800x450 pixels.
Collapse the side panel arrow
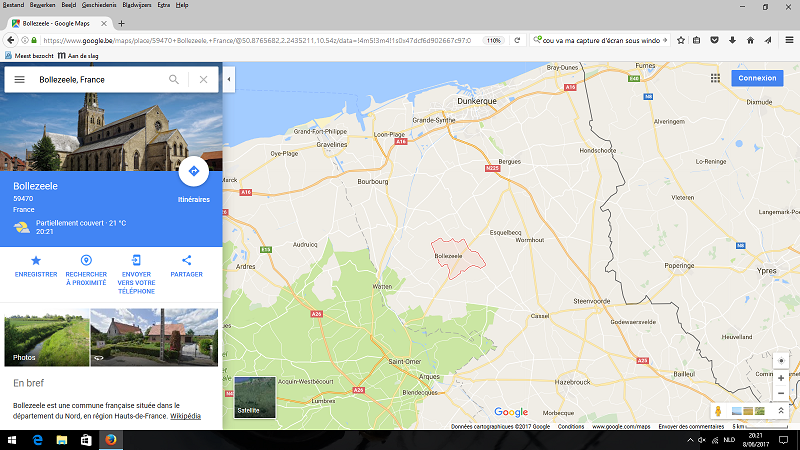tap(229, 79)
